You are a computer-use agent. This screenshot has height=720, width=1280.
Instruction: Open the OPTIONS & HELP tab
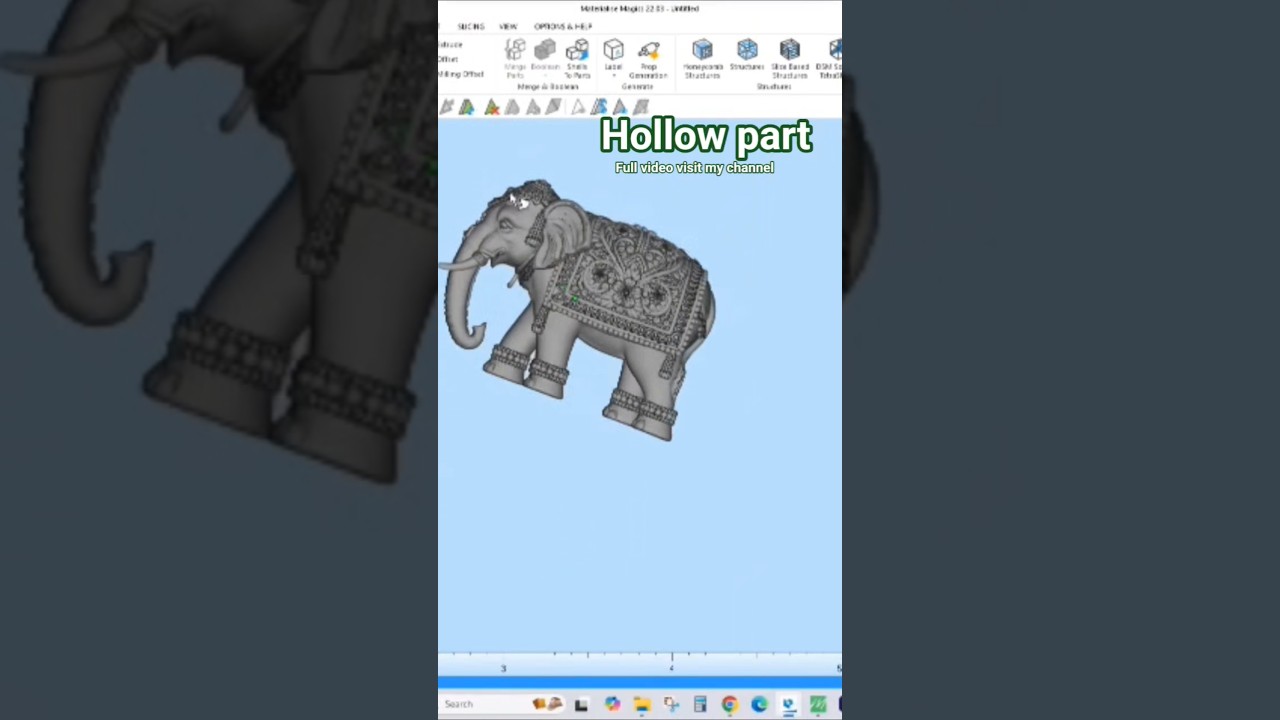coord(563,26)
